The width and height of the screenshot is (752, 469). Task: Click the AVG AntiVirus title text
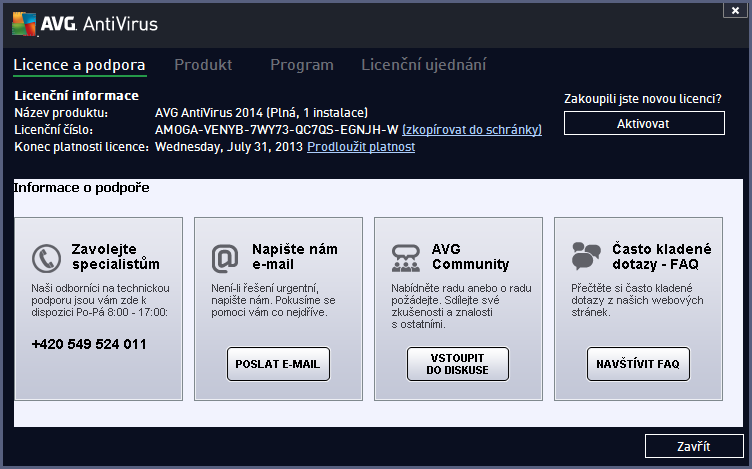coord(99,23)
